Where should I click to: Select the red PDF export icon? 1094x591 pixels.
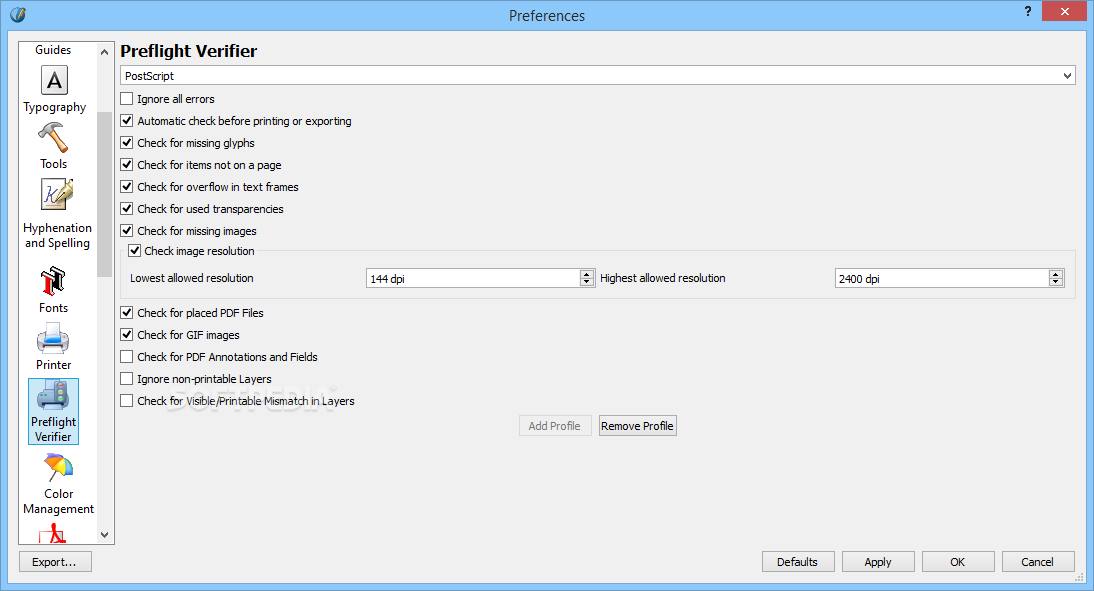52,534
